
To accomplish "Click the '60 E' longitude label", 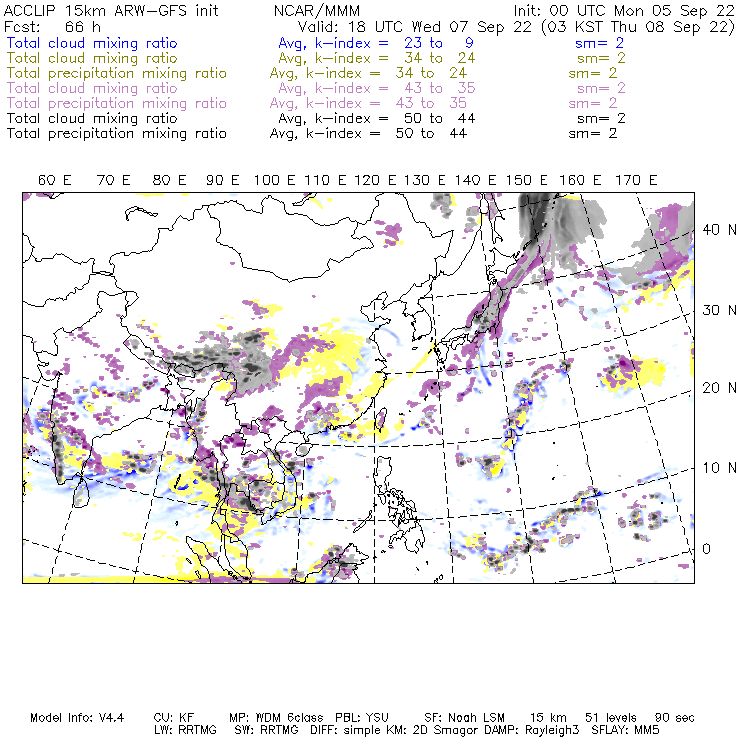I will tap(54, 180).
